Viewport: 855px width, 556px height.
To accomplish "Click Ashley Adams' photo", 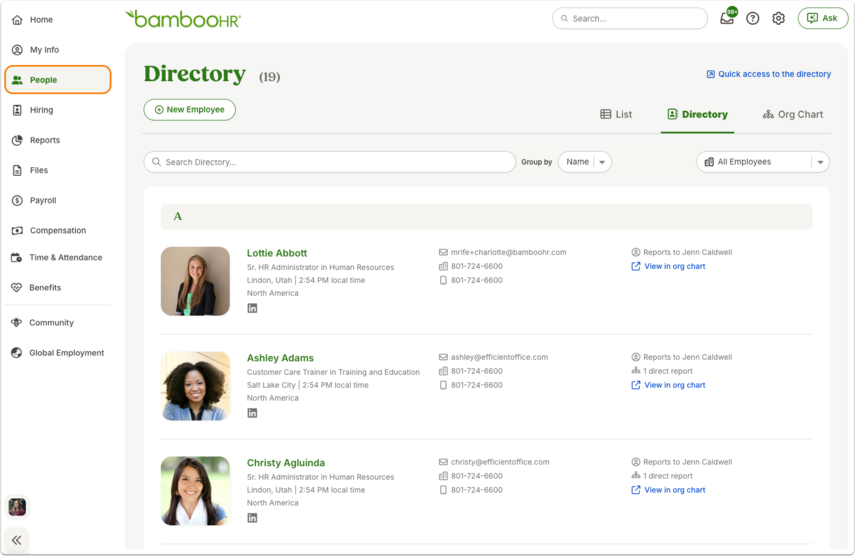I will [x=195, y=386].
